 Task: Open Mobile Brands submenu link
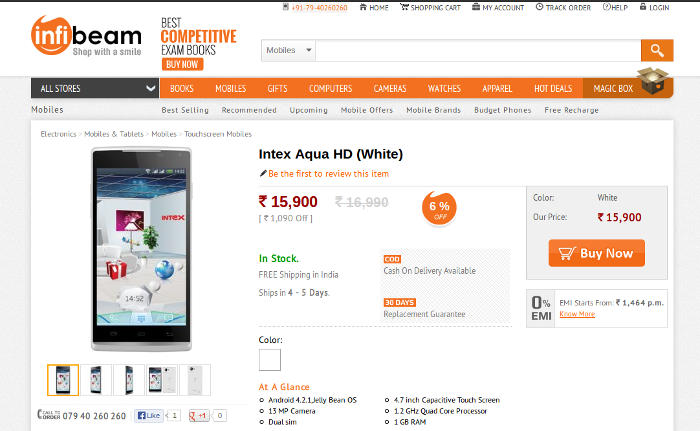(x=433, y=110)
